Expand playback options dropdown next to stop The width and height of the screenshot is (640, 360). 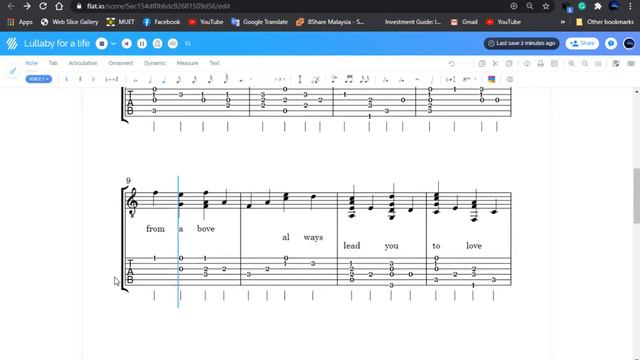(113, 44)
